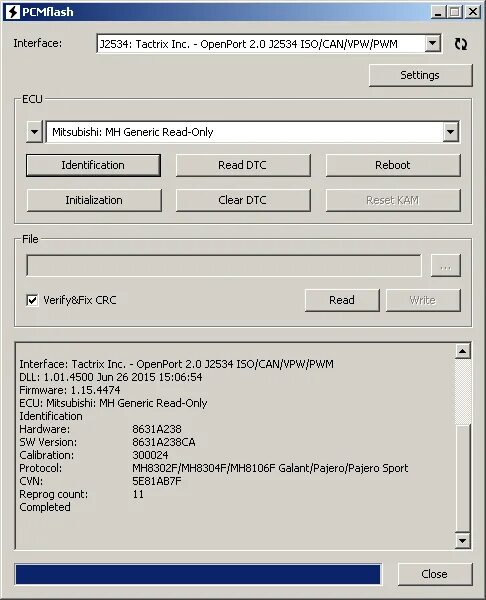Reboot the ECU
The height and width of the screenshot is (600, 486).
coord(393,165)
